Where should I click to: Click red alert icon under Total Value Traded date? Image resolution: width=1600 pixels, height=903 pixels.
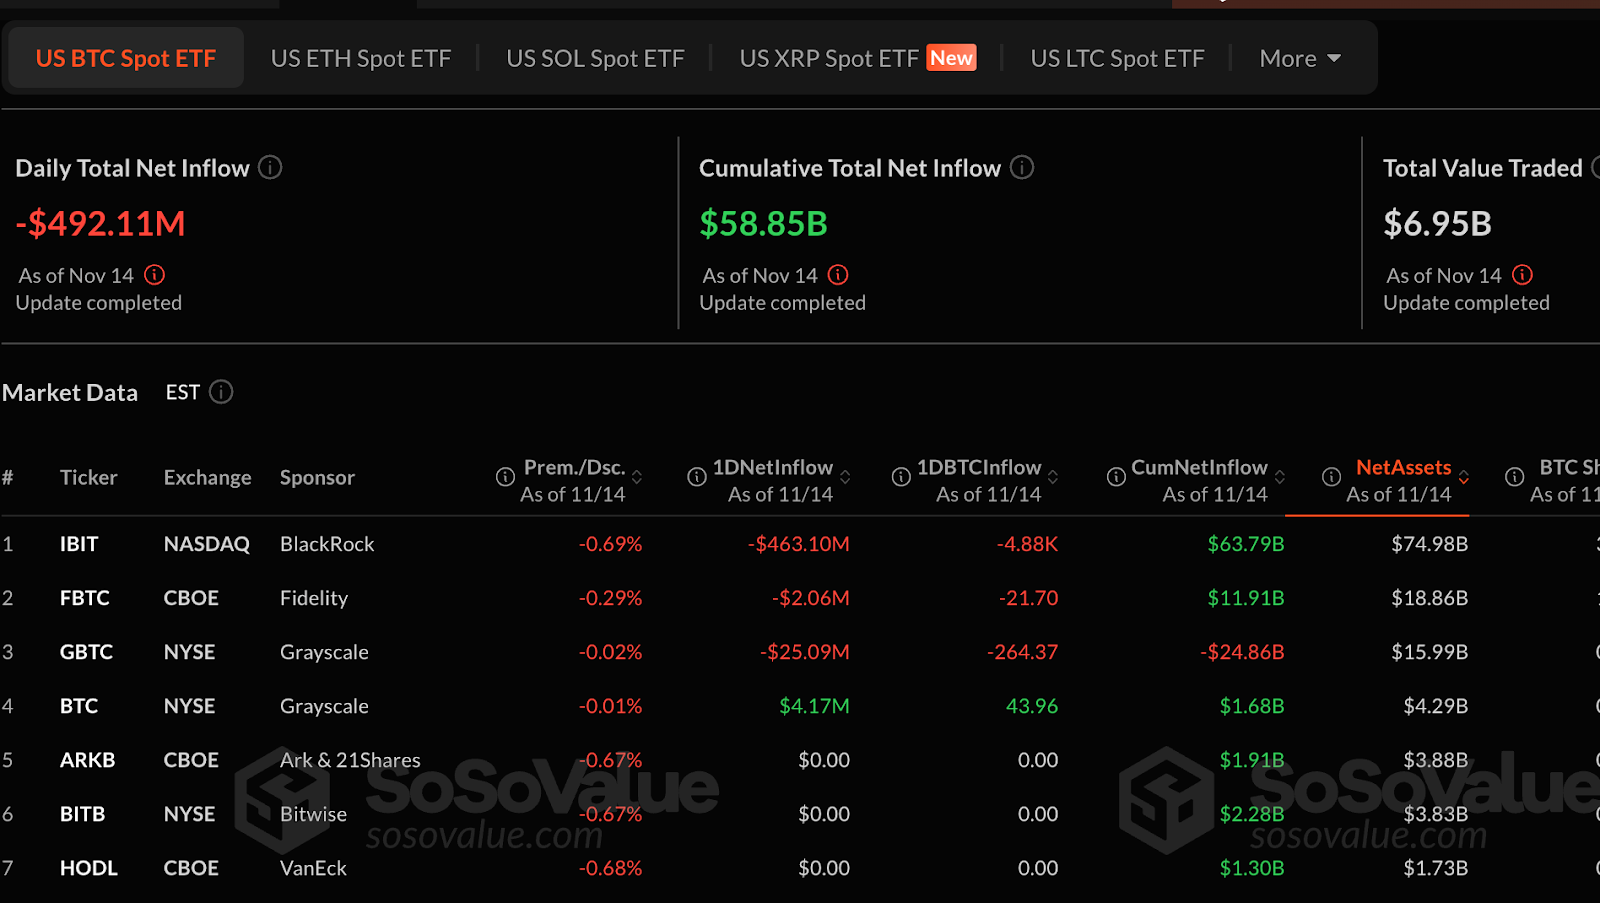tap(1522, 275)
